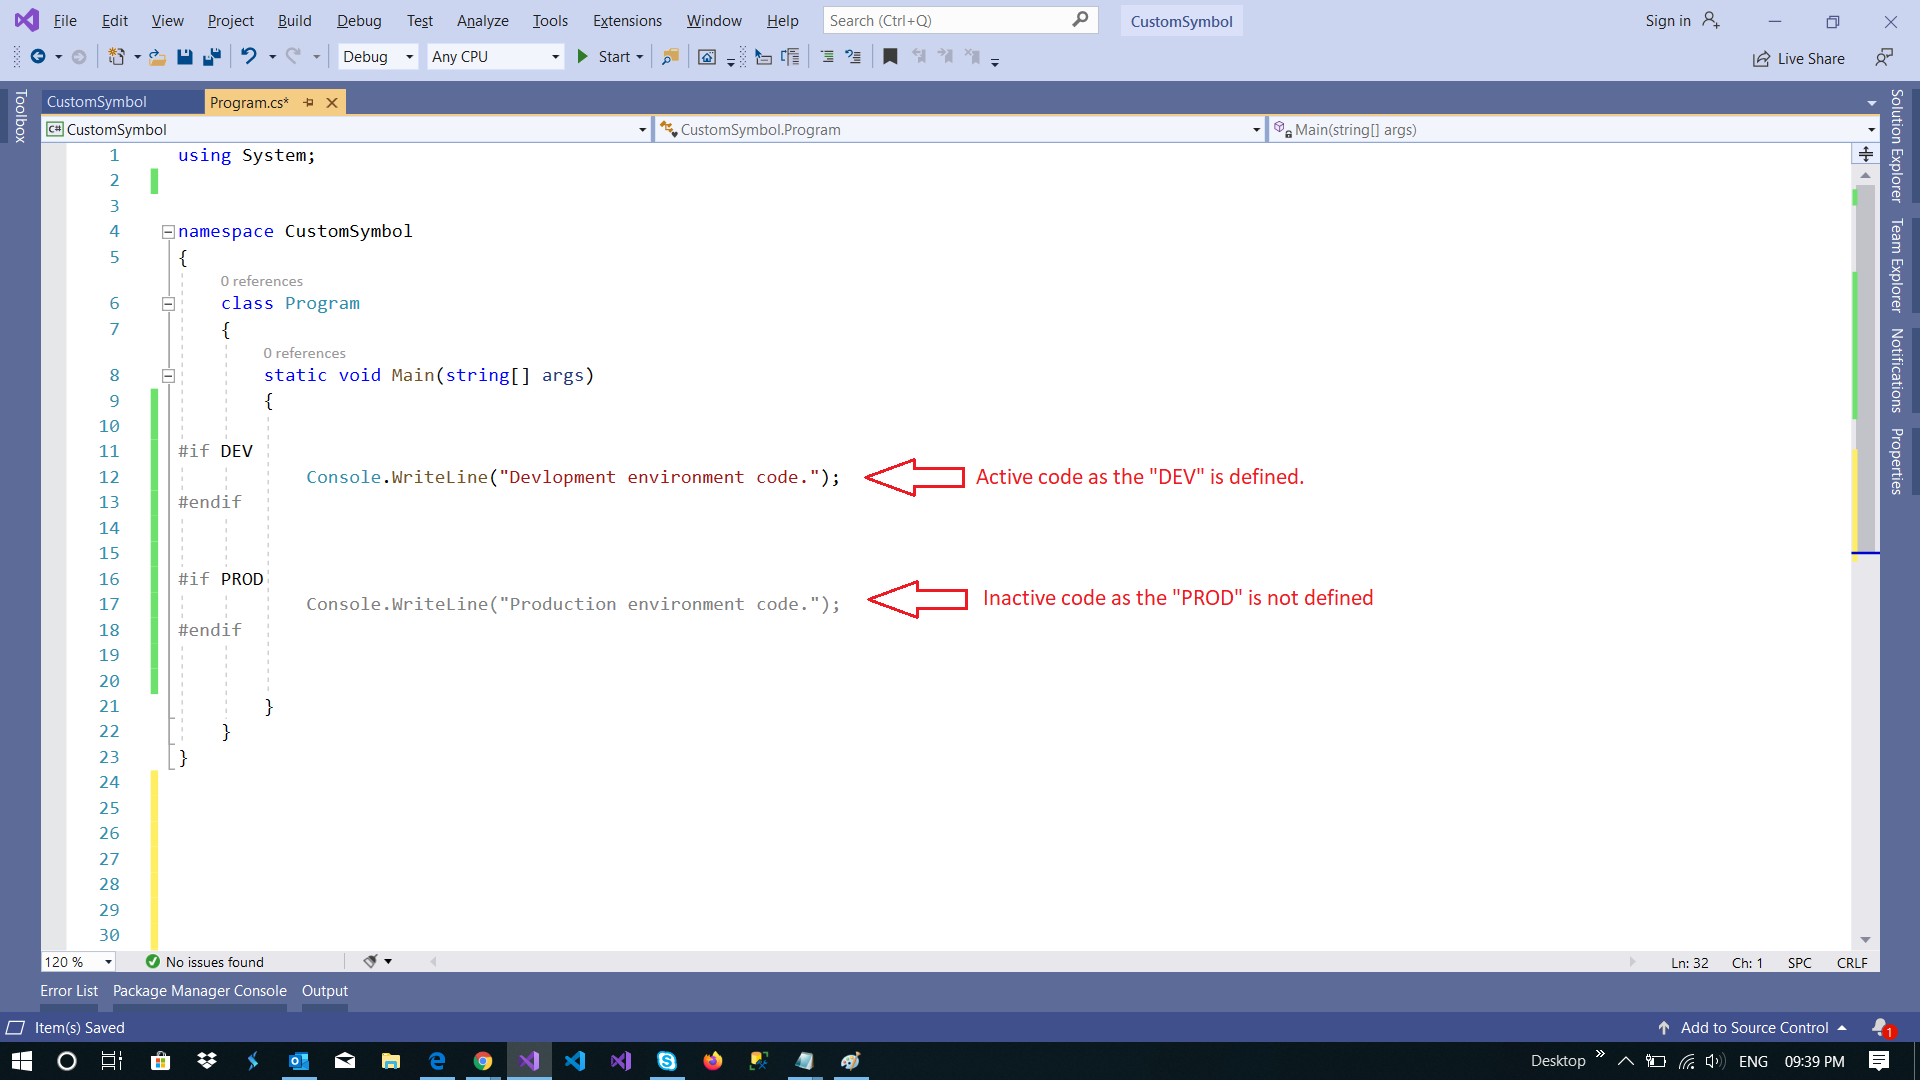Click the Toggle Bookmark icon

point(890,57)
